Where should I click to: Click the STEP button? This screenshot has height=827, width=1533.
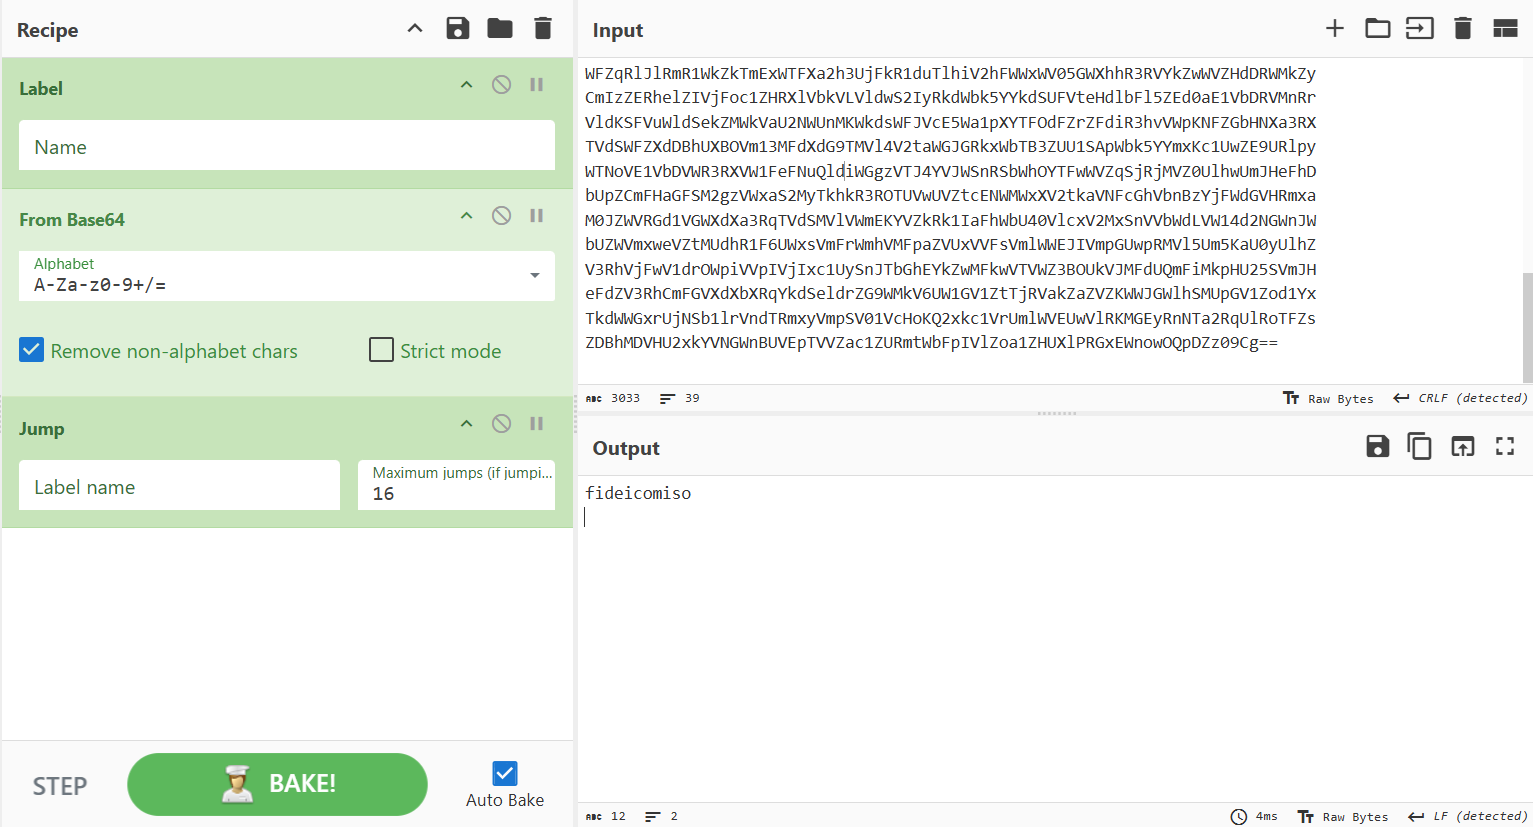(x=60, y=786)
